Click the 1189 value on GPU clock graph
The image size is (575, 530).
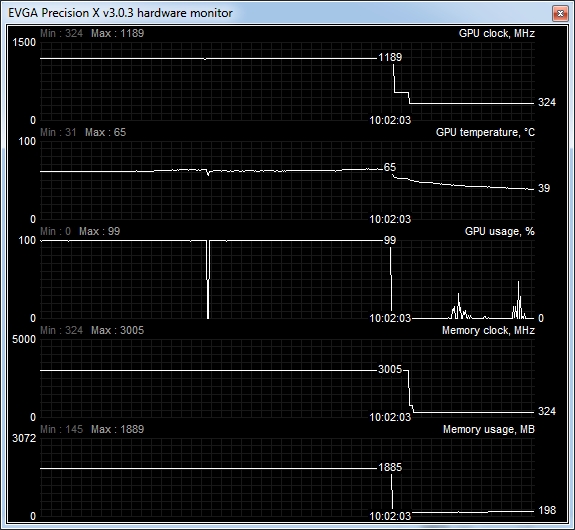click(x=390, y=58)
